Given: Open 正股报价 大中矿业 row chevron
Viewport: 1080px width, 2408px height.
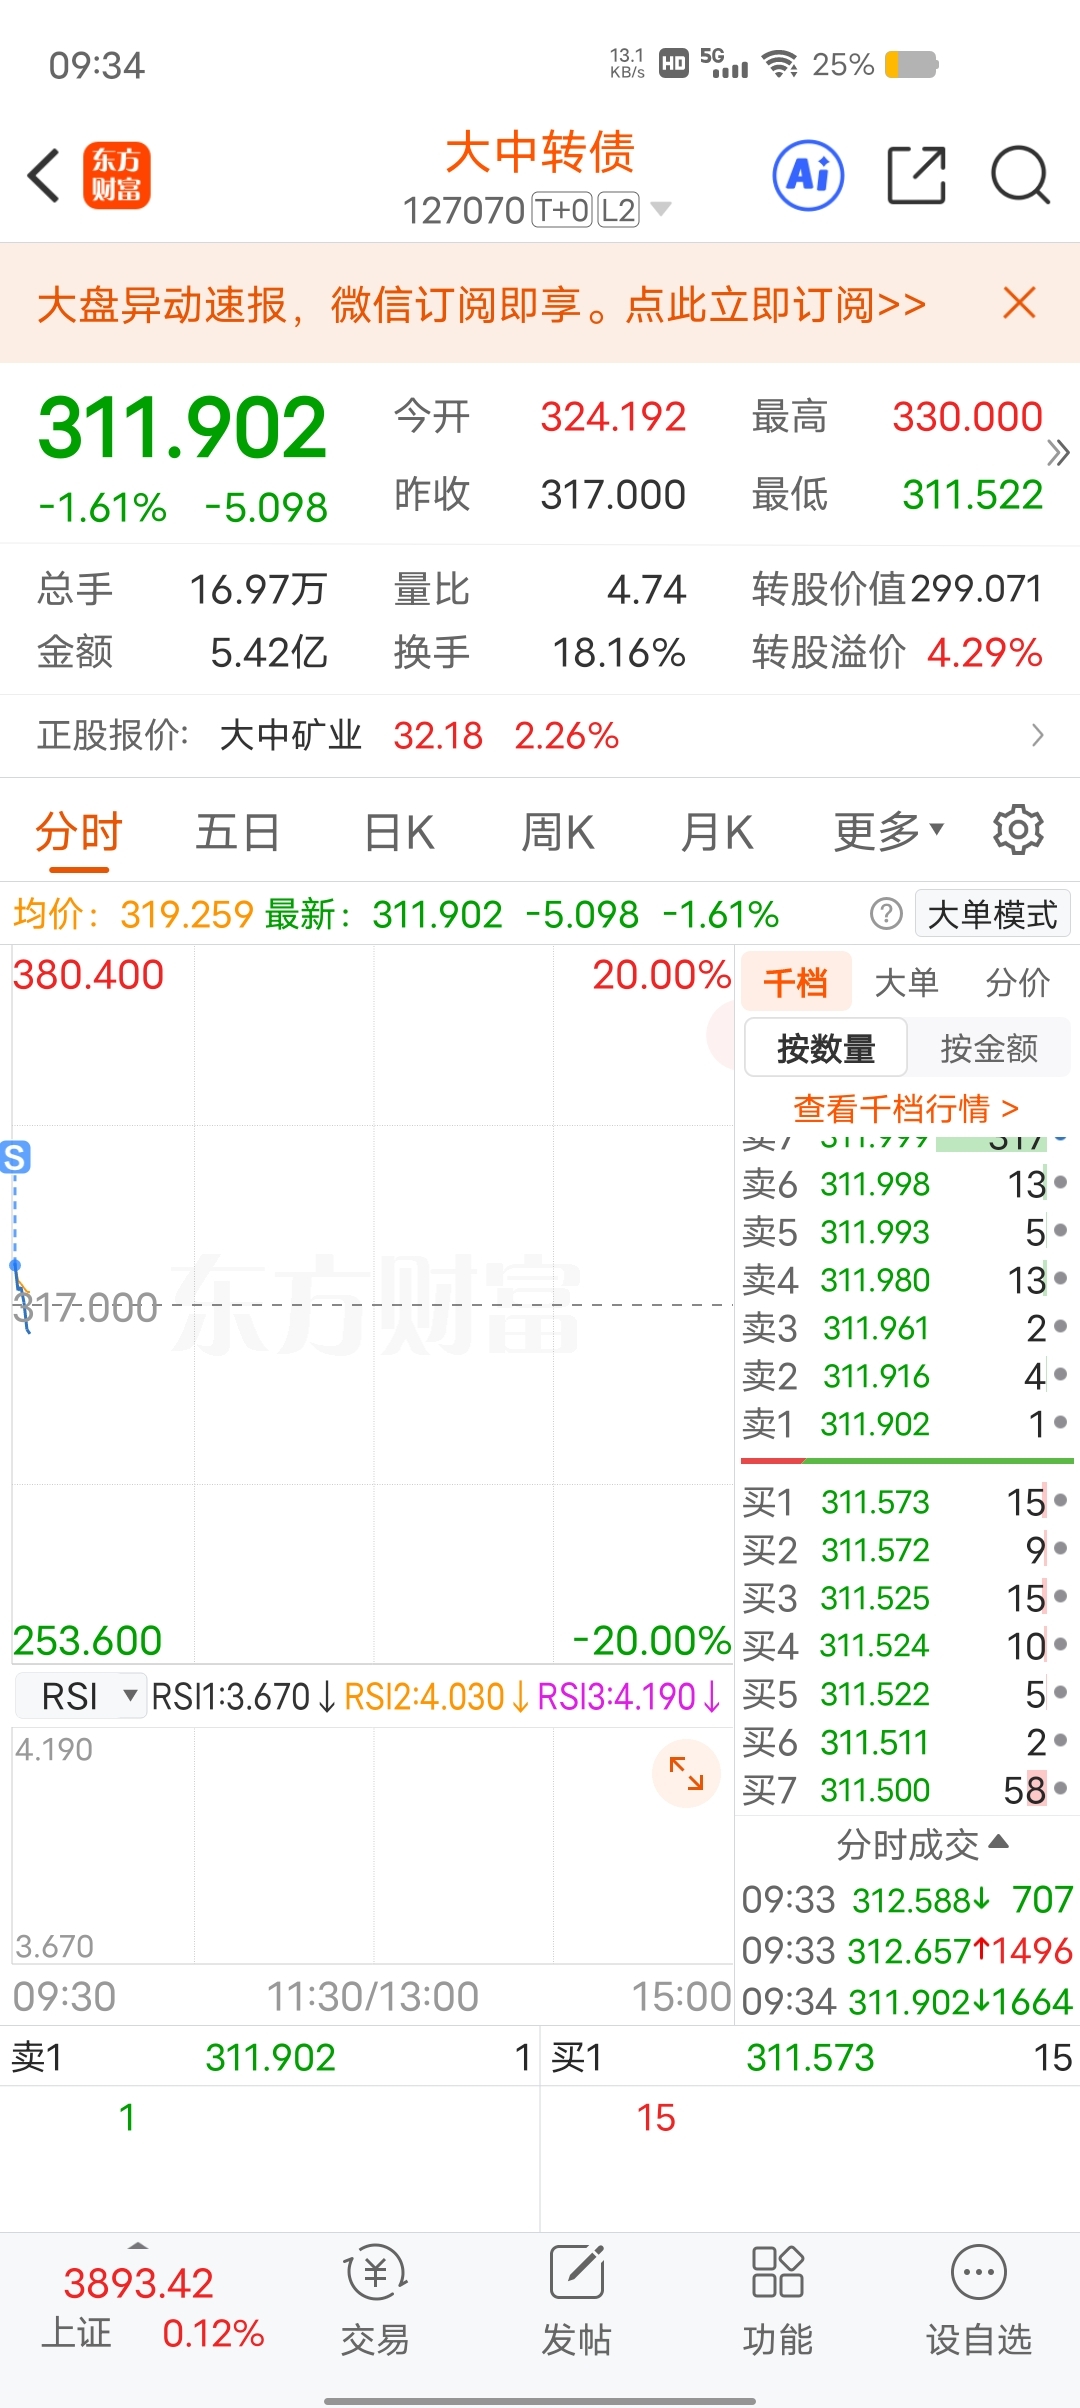Looking at the screenshot, I should click(1038, 736).
